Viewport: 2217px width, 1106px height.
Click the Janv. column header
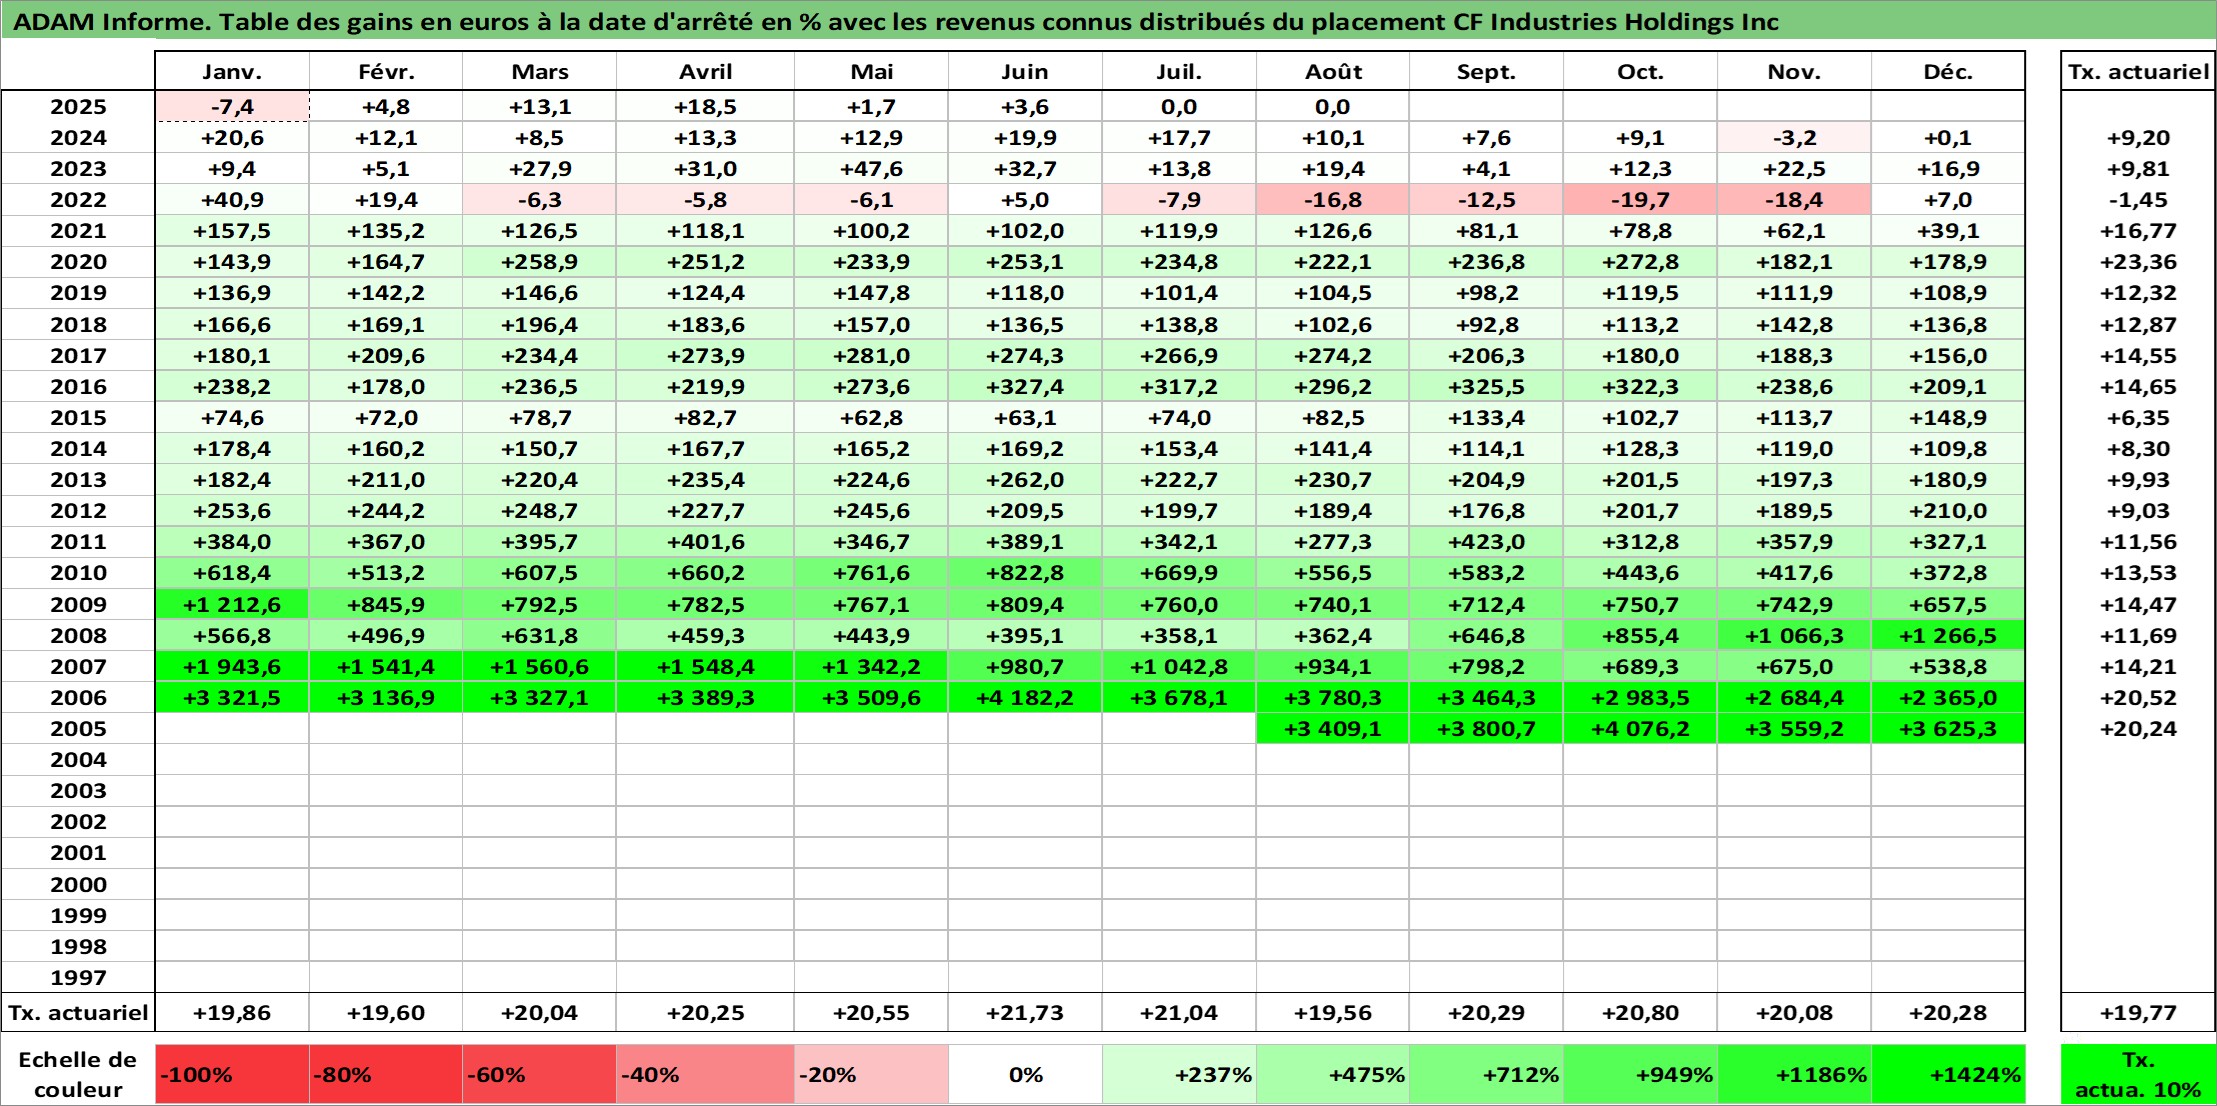click(x=232, y=71)
